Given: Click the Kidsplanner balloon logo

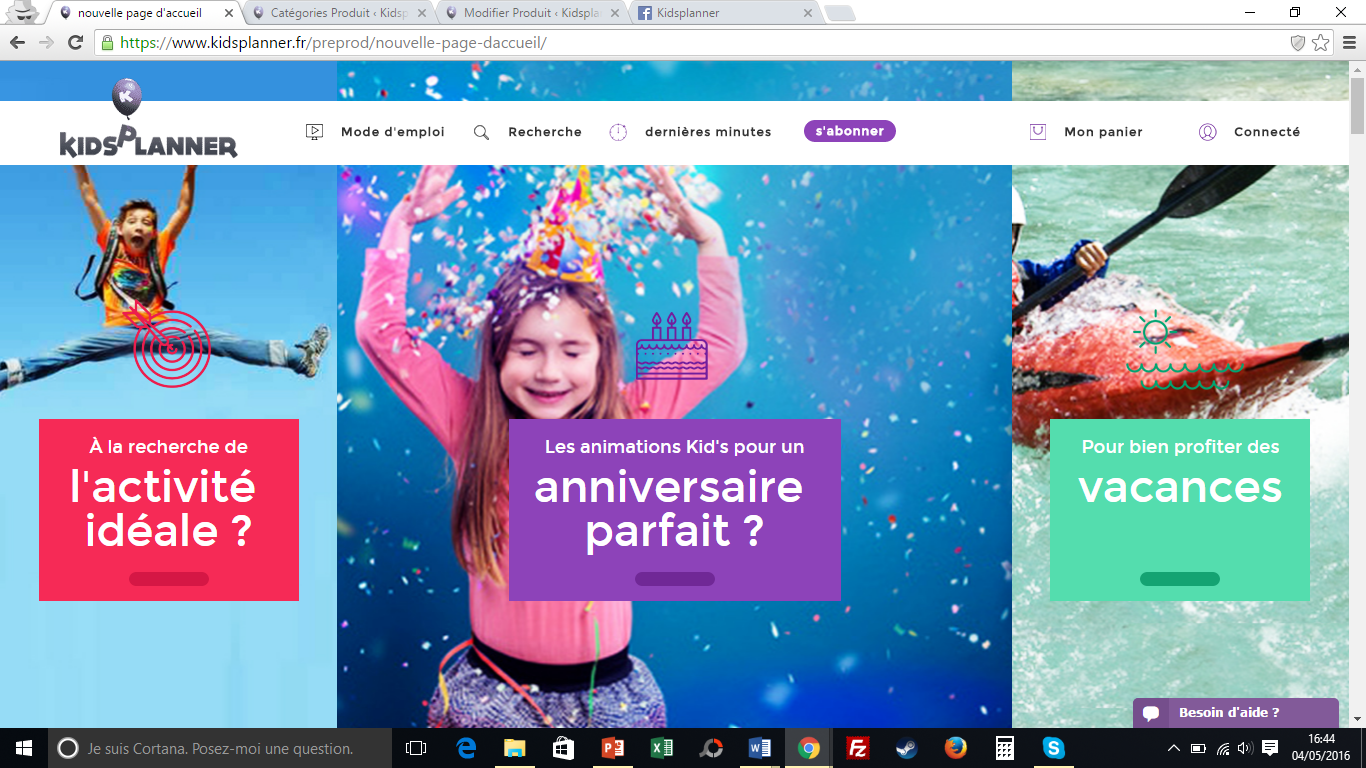Looking at the screenshot, I should coord(148,123).
